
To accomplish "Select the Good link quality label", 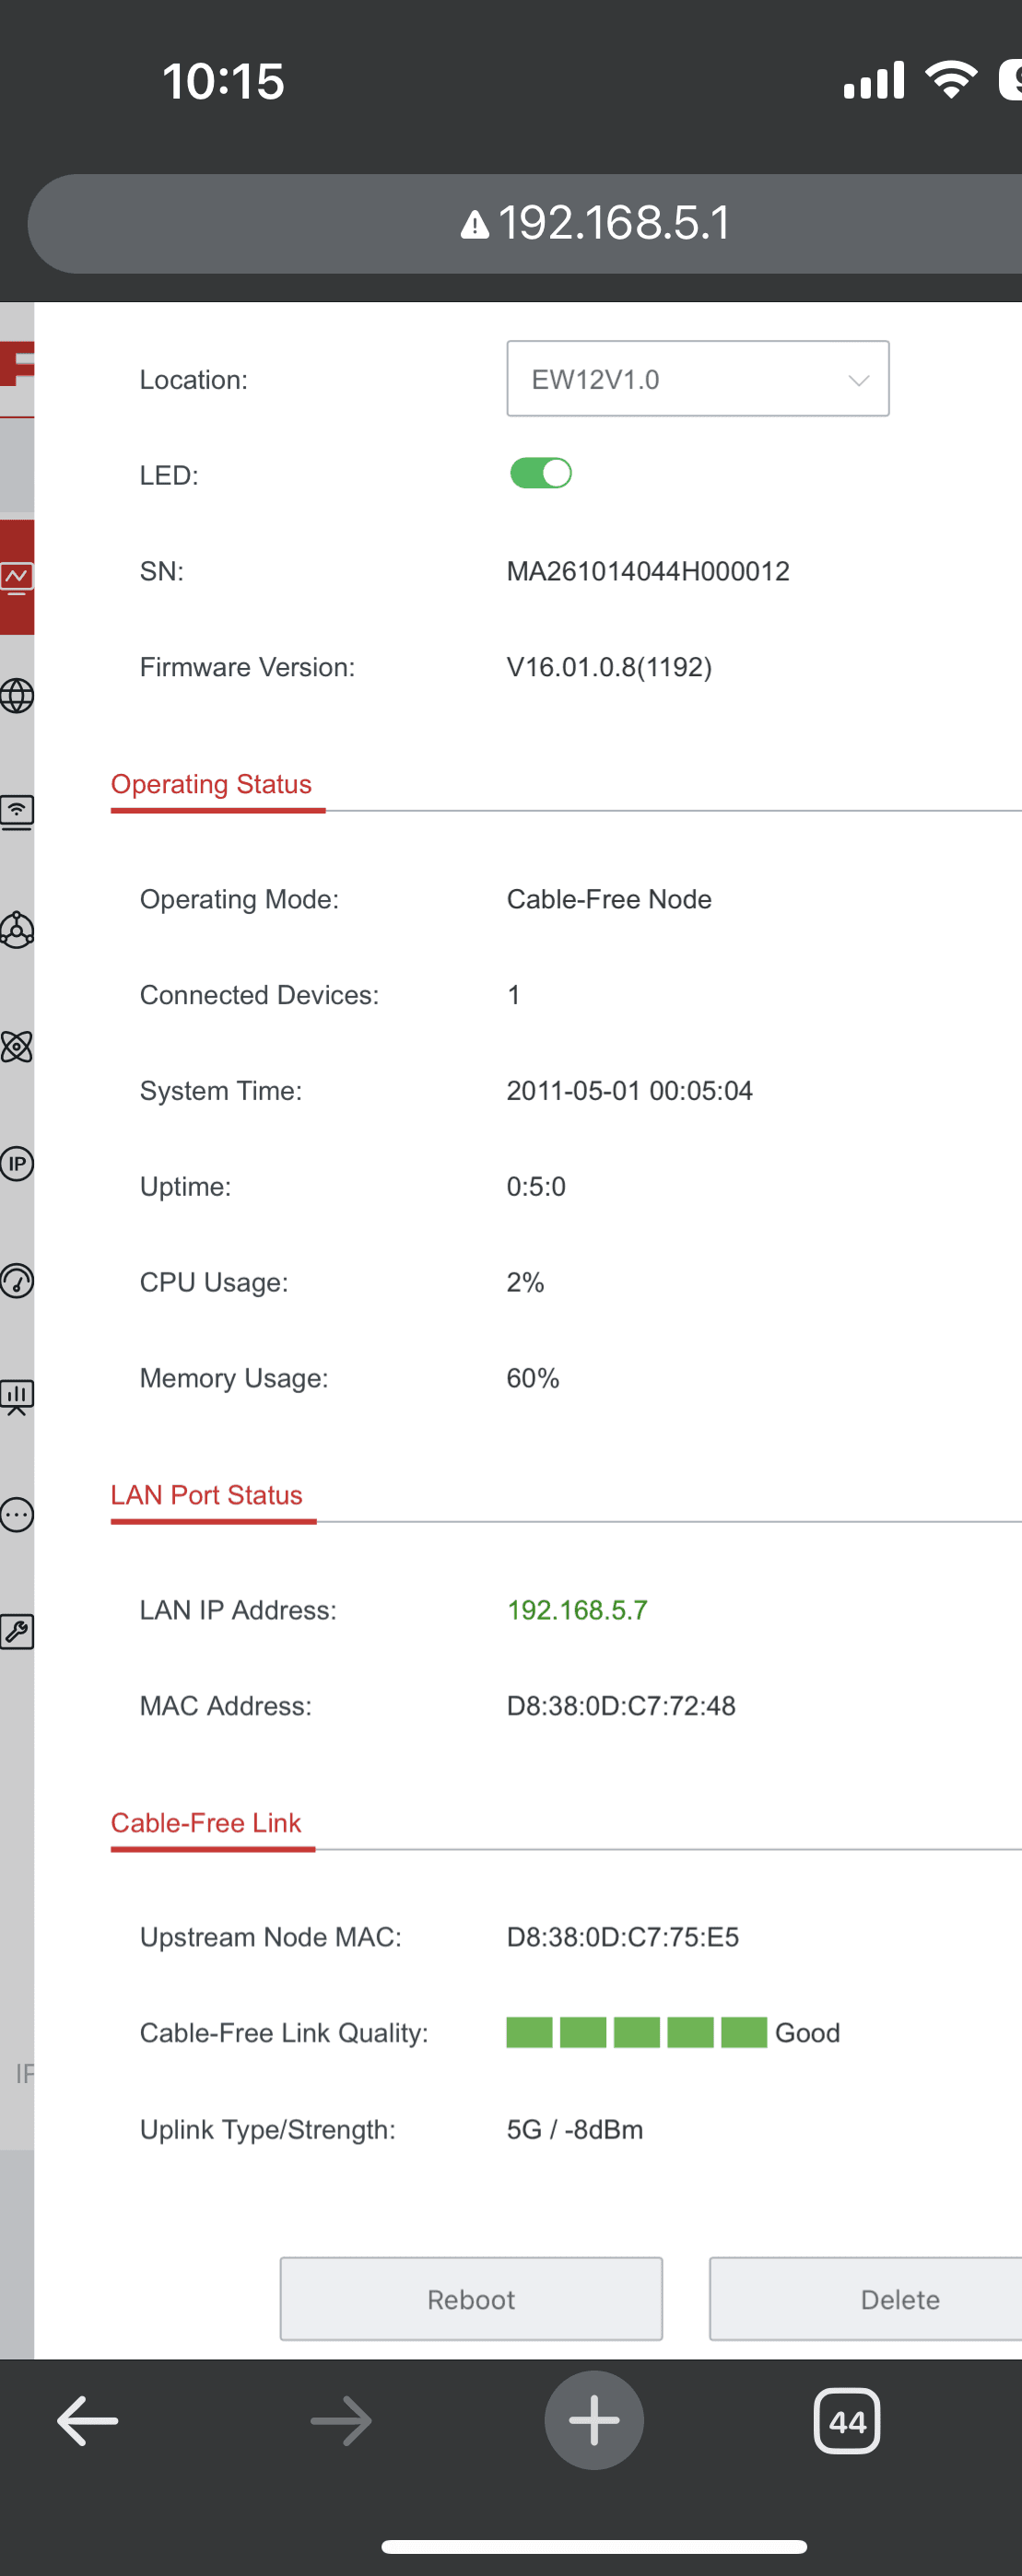I will click(x=808, y=2033).
